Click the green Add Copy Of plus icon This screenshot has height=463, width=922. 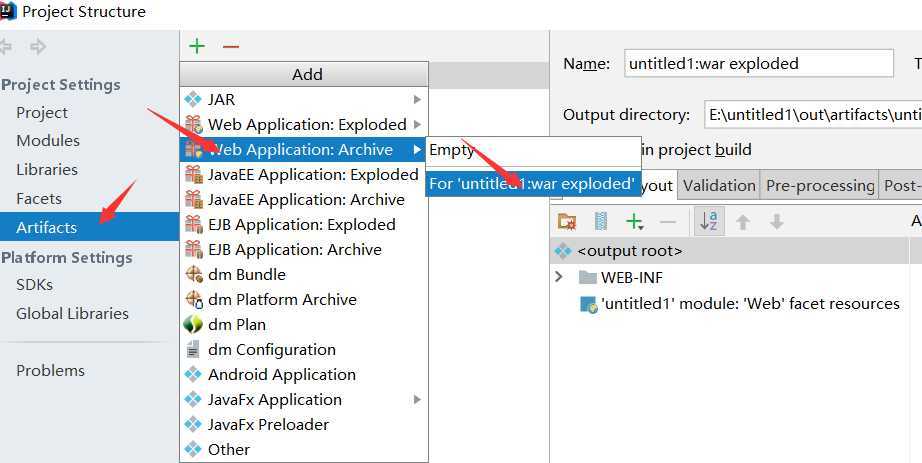(x=634, y=221)
